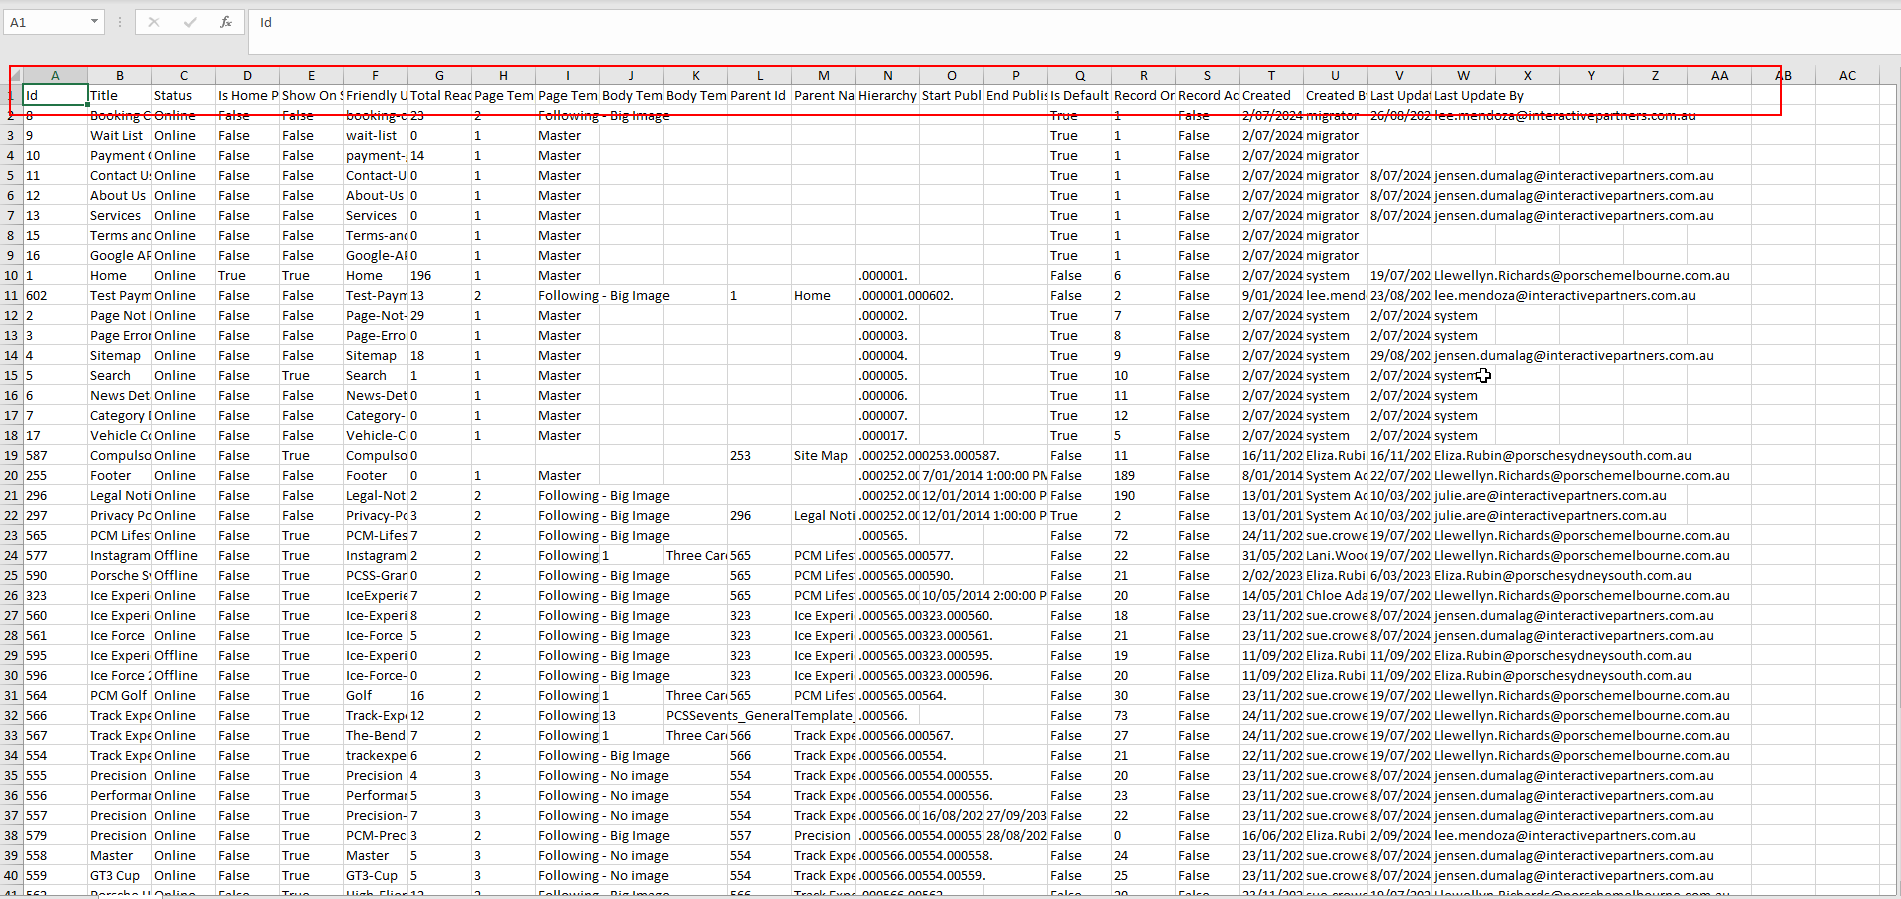Select the 'Is Default' header cell
This screenshot has width=1901, height=899.
click(x=1079, y=95)
